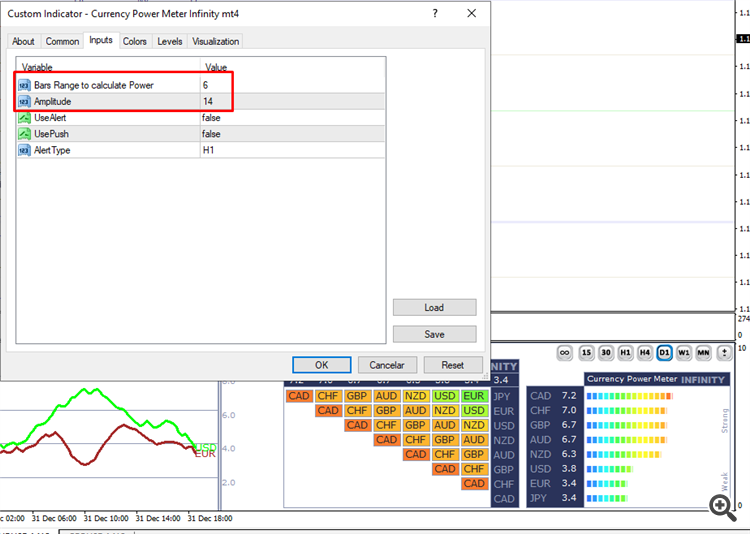Click the NZD cell in matrix top row
Image resolution: width=750 pixels, height=534 pixels.
(415, 396)
